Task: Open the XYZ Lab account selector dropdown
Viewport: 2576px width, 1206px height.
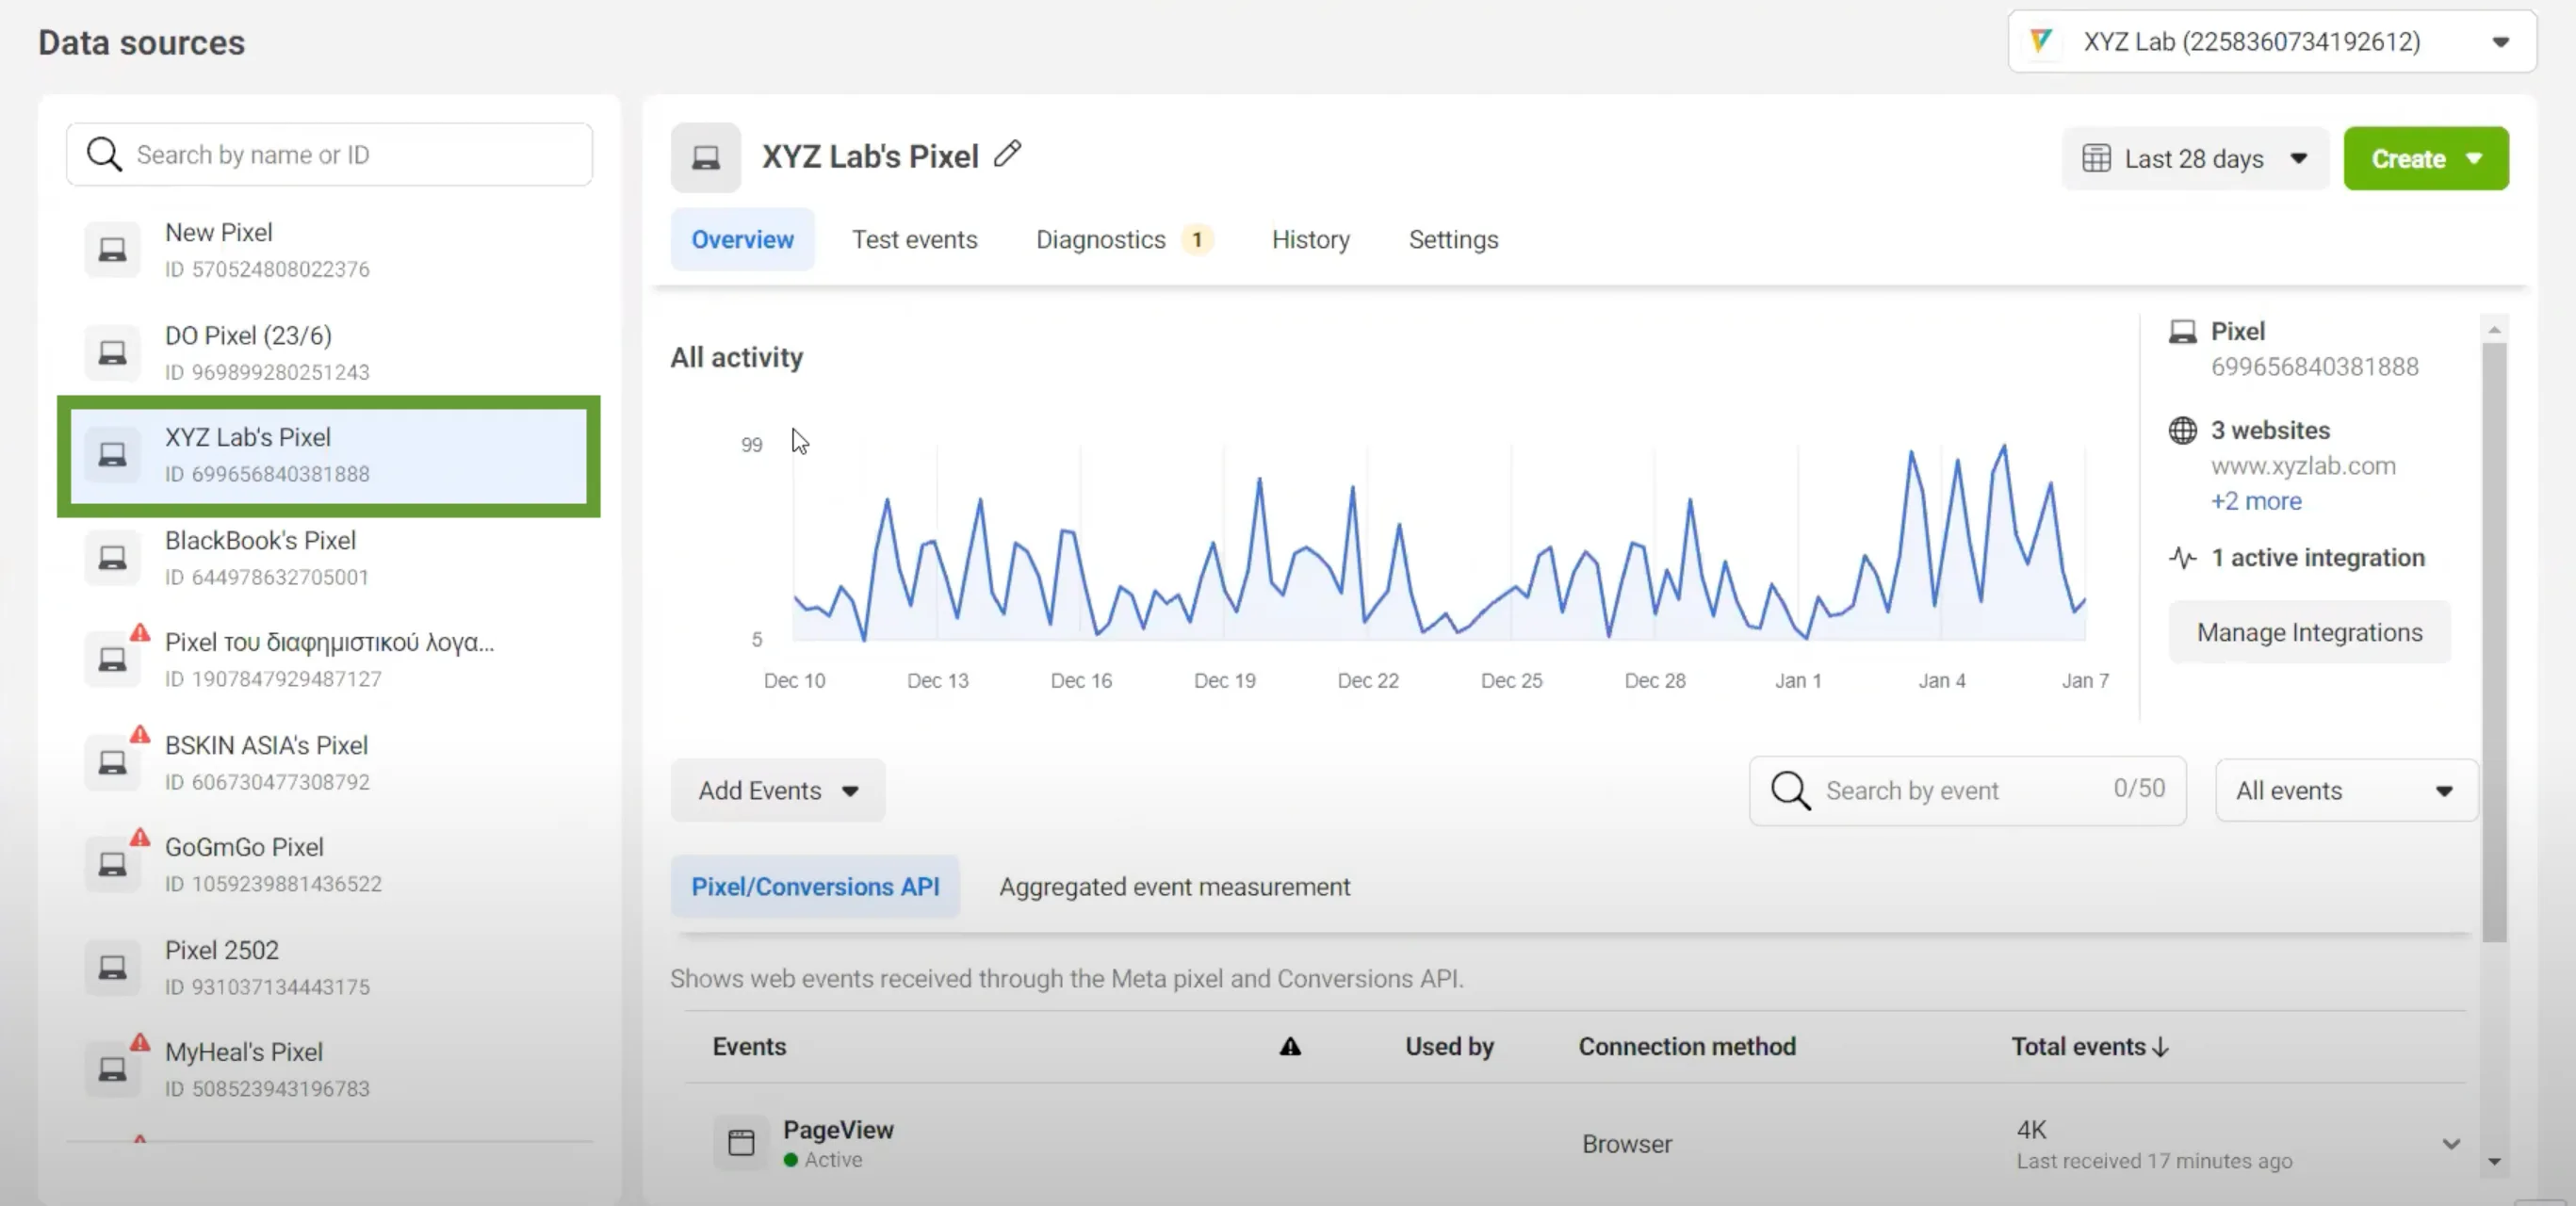Action: 2272,41
